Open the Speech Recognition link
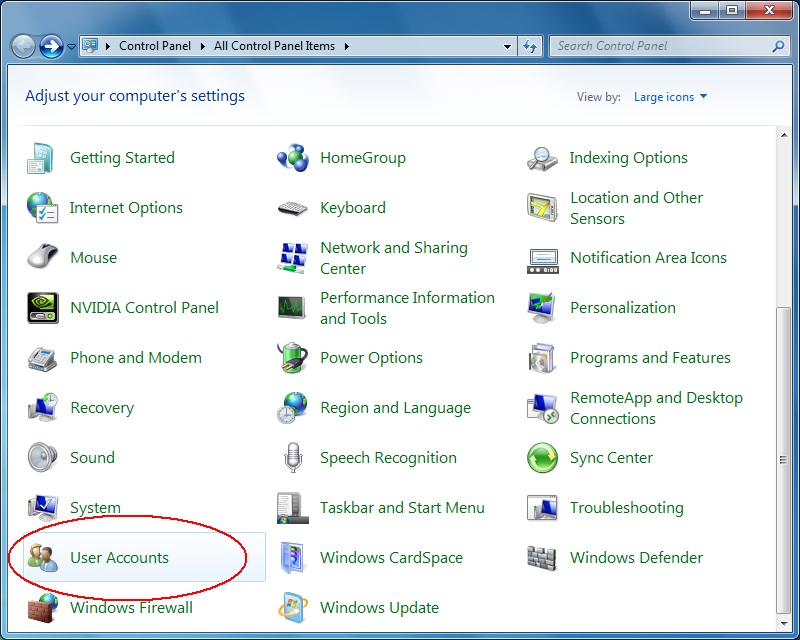Screen dimensions: 800x640 point(388,458)
